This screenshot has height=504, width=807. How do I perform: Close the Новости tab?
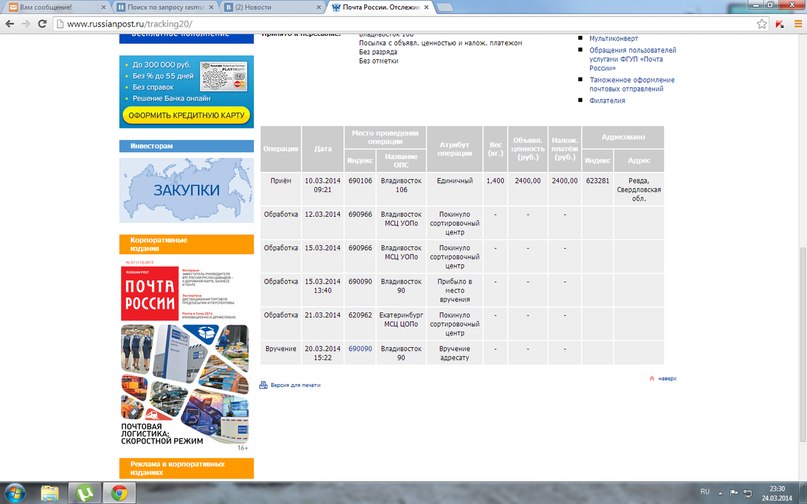click(x=319, y=7)
